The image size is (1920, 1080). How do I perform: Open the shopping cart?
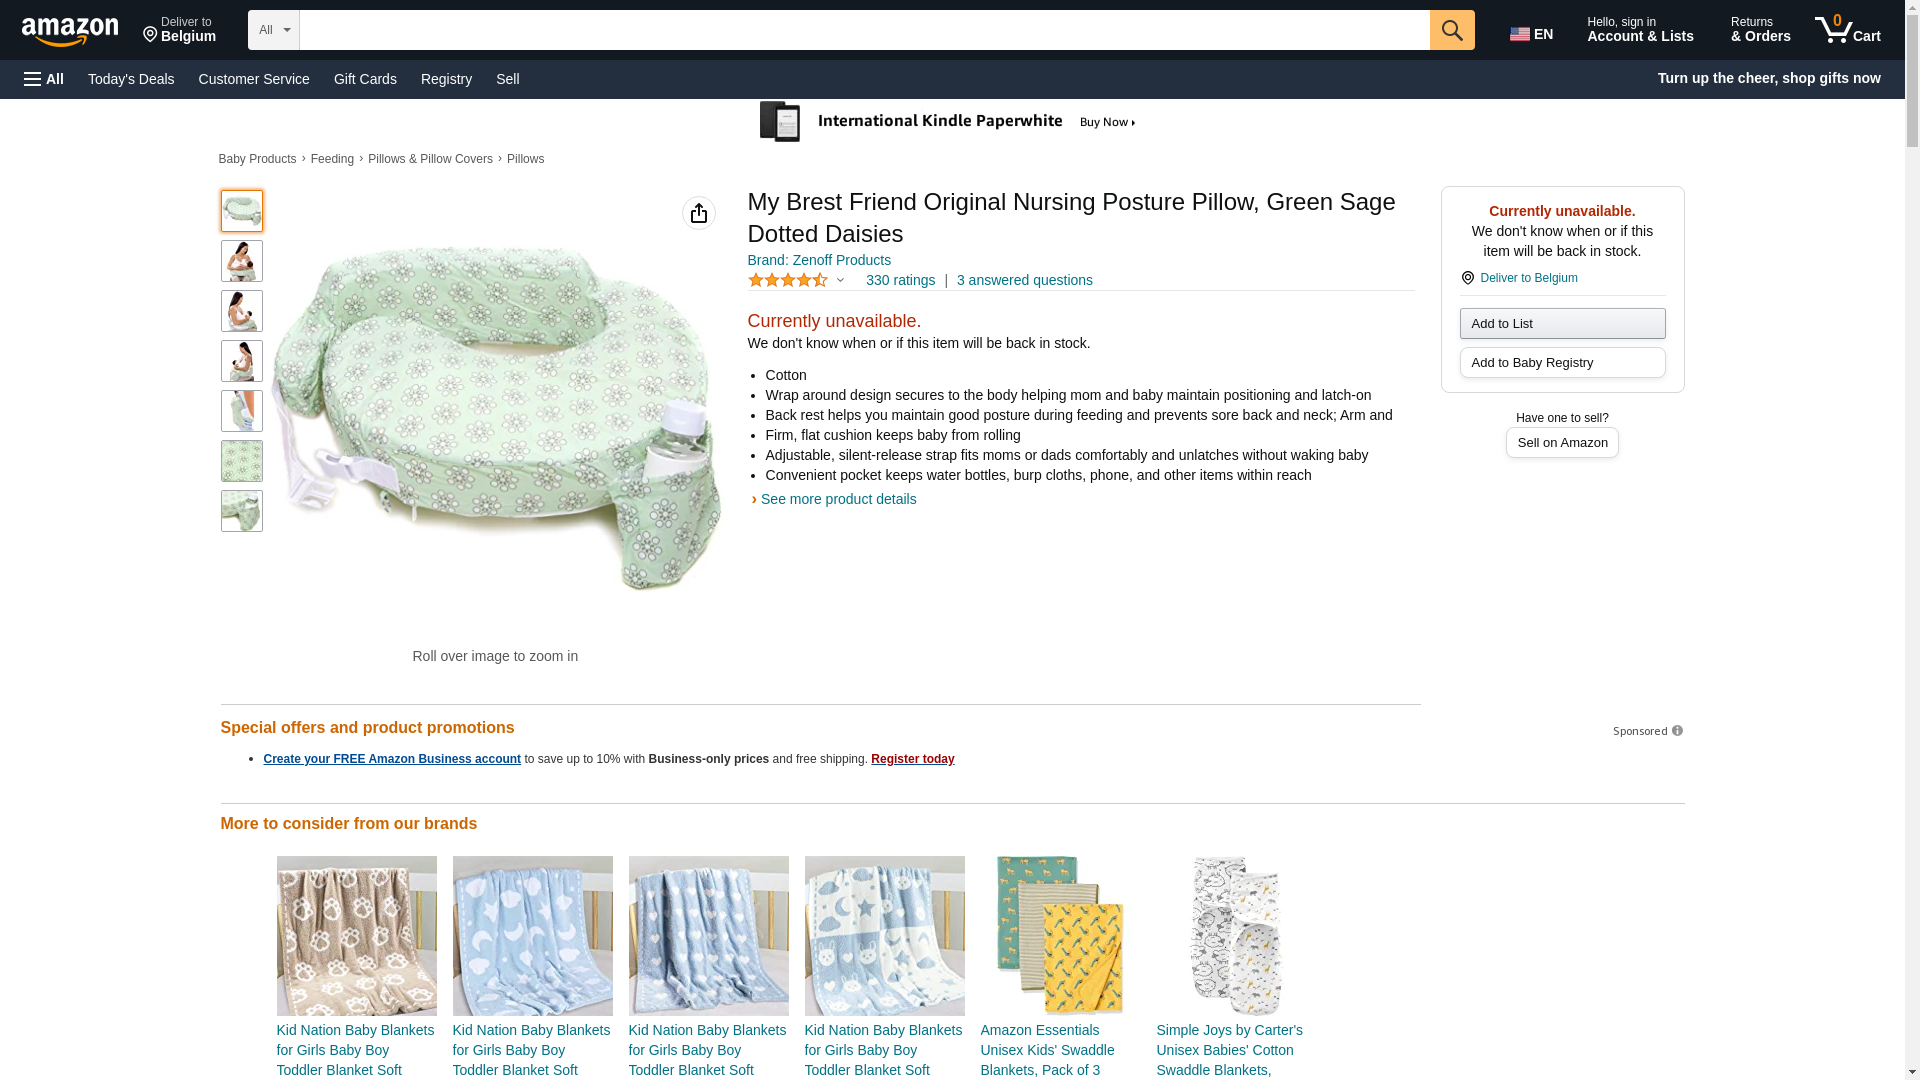[1848, 30]
